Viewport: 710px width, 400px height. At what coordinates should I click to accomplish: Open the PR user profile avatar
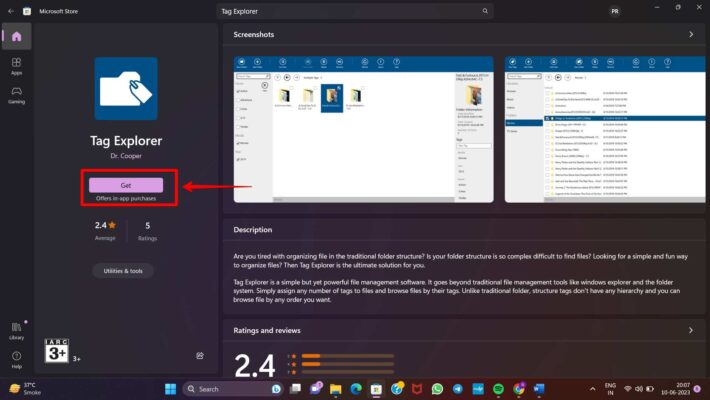coord(614,11)
